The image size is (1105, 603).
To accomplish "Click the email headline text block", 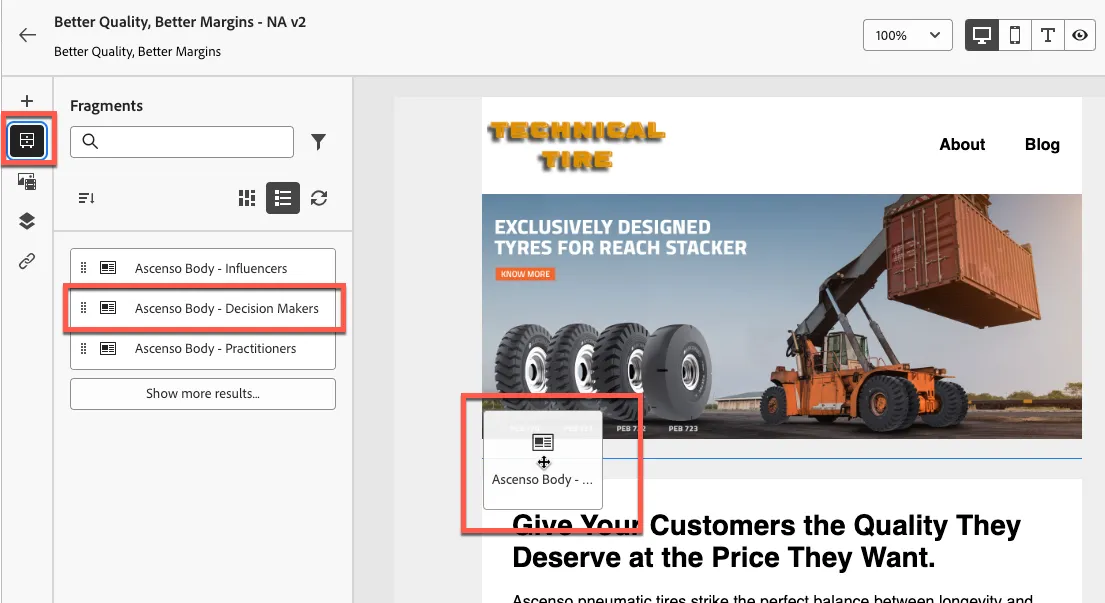I will tap(766, 541).
